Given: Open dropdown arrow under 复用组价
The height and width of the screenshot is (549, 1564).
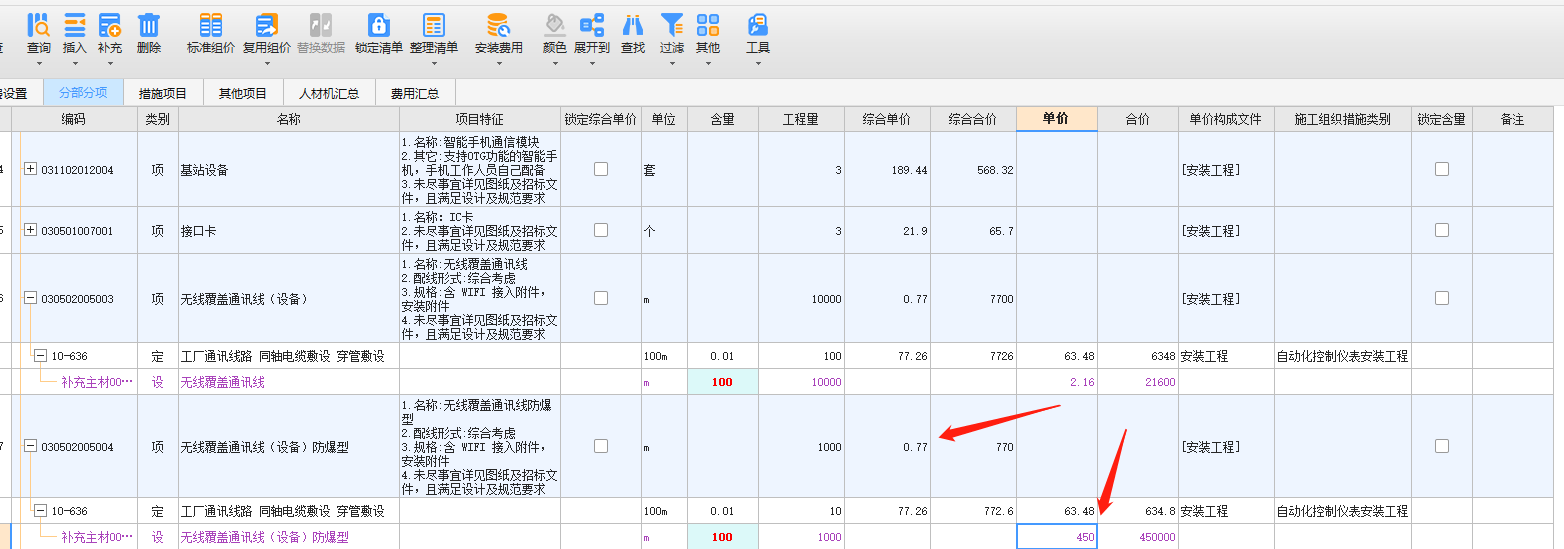Looking at the screenshot, I should pyautogui.click(x=267, y=63).
